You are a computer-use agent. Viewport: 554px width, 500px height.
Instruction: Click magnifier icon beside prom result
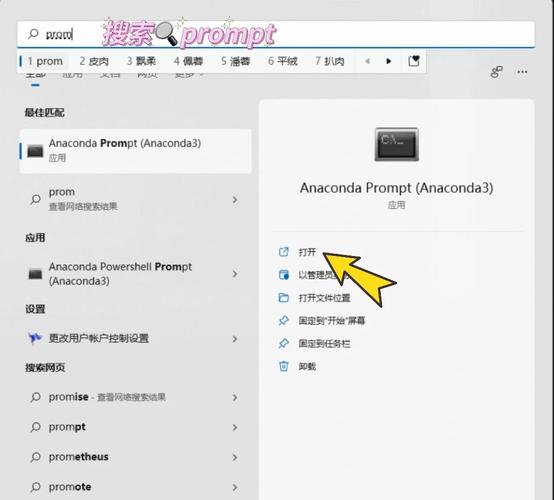pos(35,199)
